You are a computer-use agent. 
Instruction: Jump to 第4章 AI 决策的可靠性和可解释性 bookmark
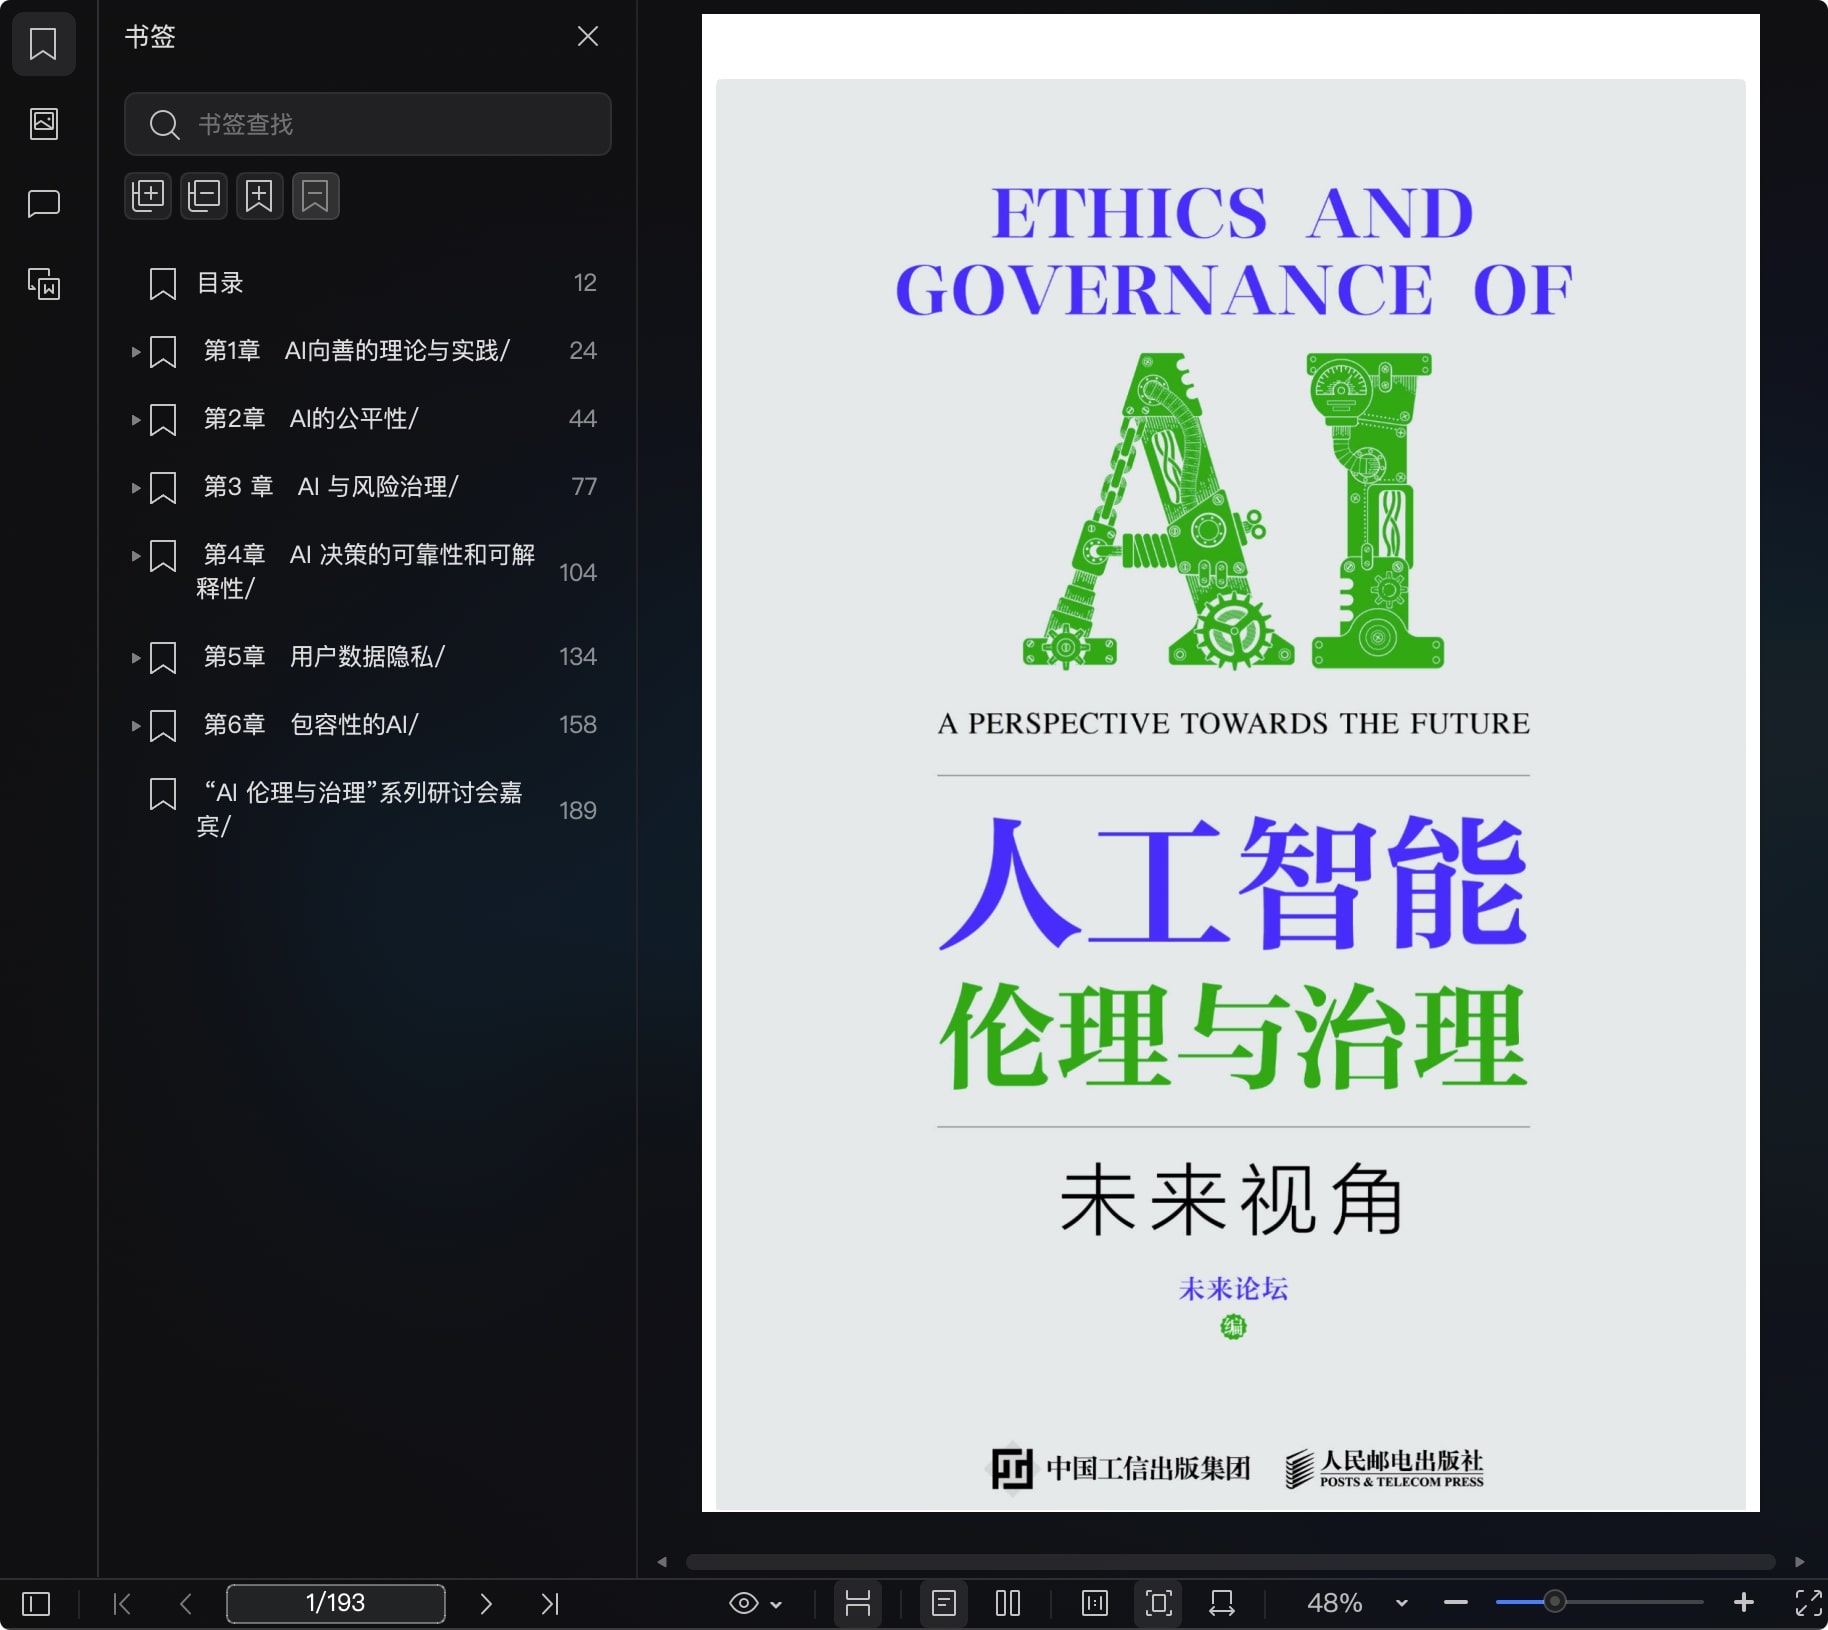point(366,572)
